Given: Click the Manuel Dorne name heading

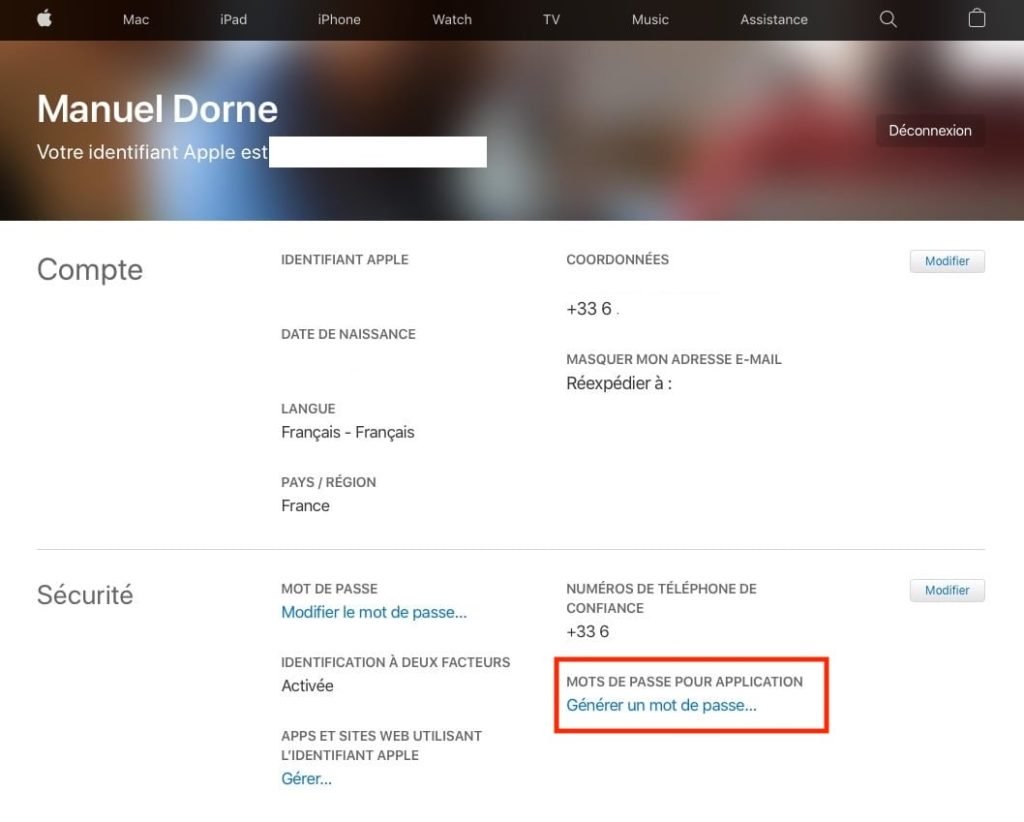Looking at the screenshot, I should pyautogui.click(x=157, y=109).
